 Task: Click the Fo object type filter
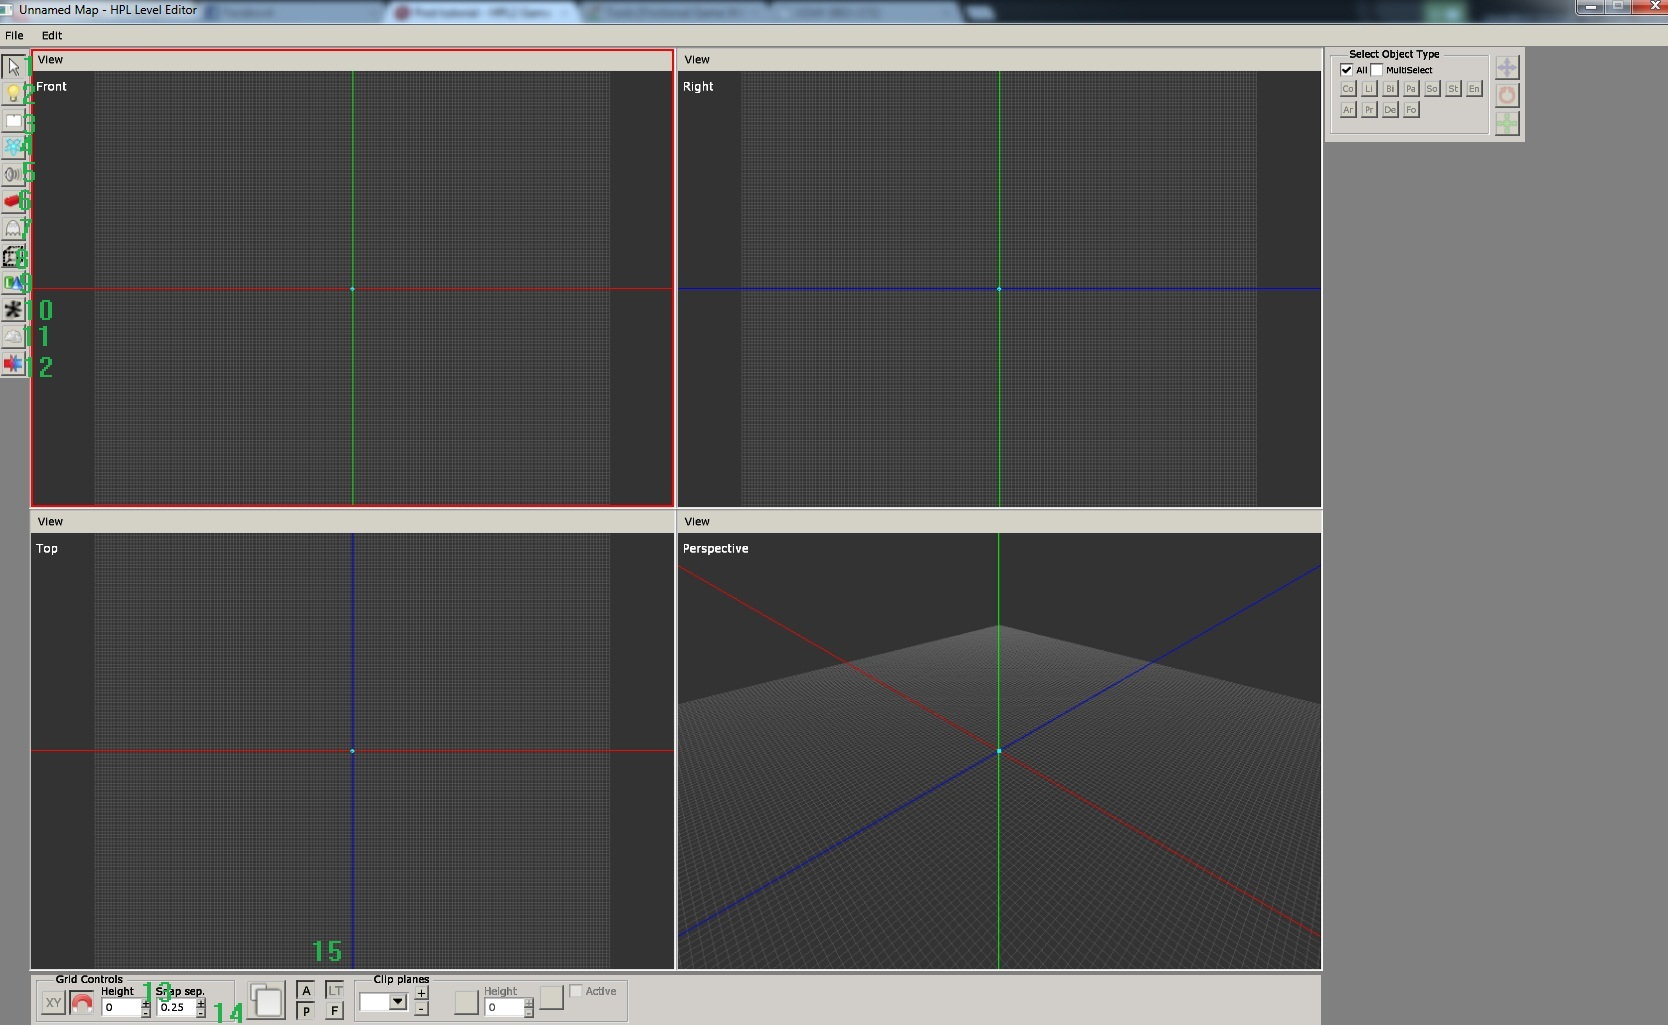coord(1411,110)
